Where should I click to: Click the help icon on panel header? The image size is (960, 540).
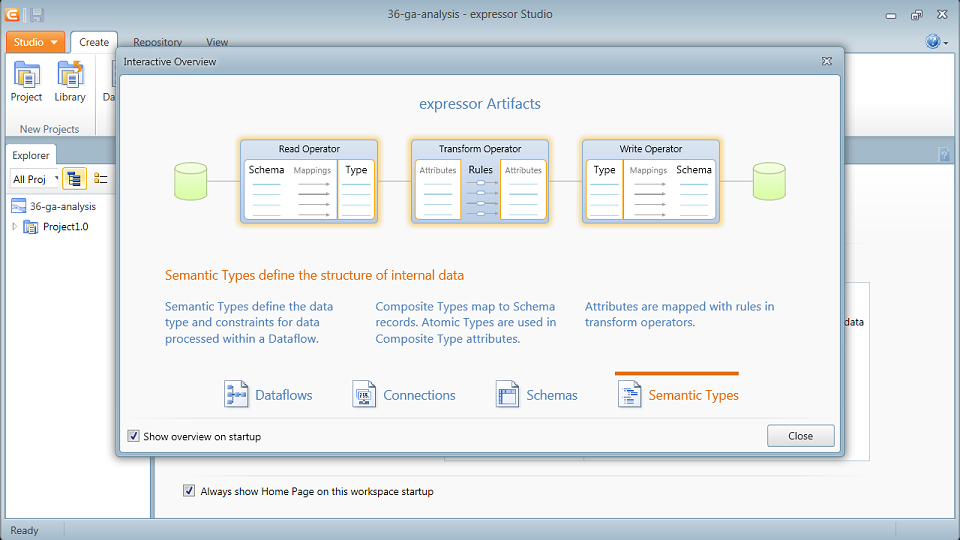[x=944, y=154]
